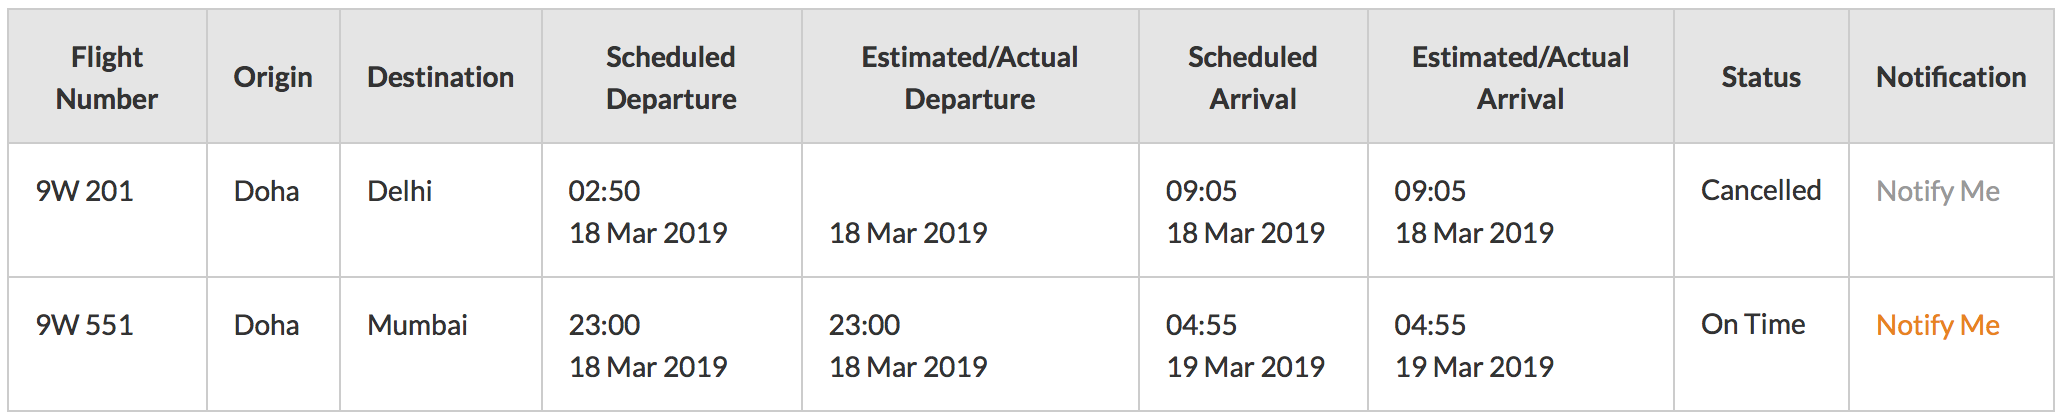The width and height of the screenshot is (2062, 418).
Task: Click the Notification column header
Action: [1951, 77]
